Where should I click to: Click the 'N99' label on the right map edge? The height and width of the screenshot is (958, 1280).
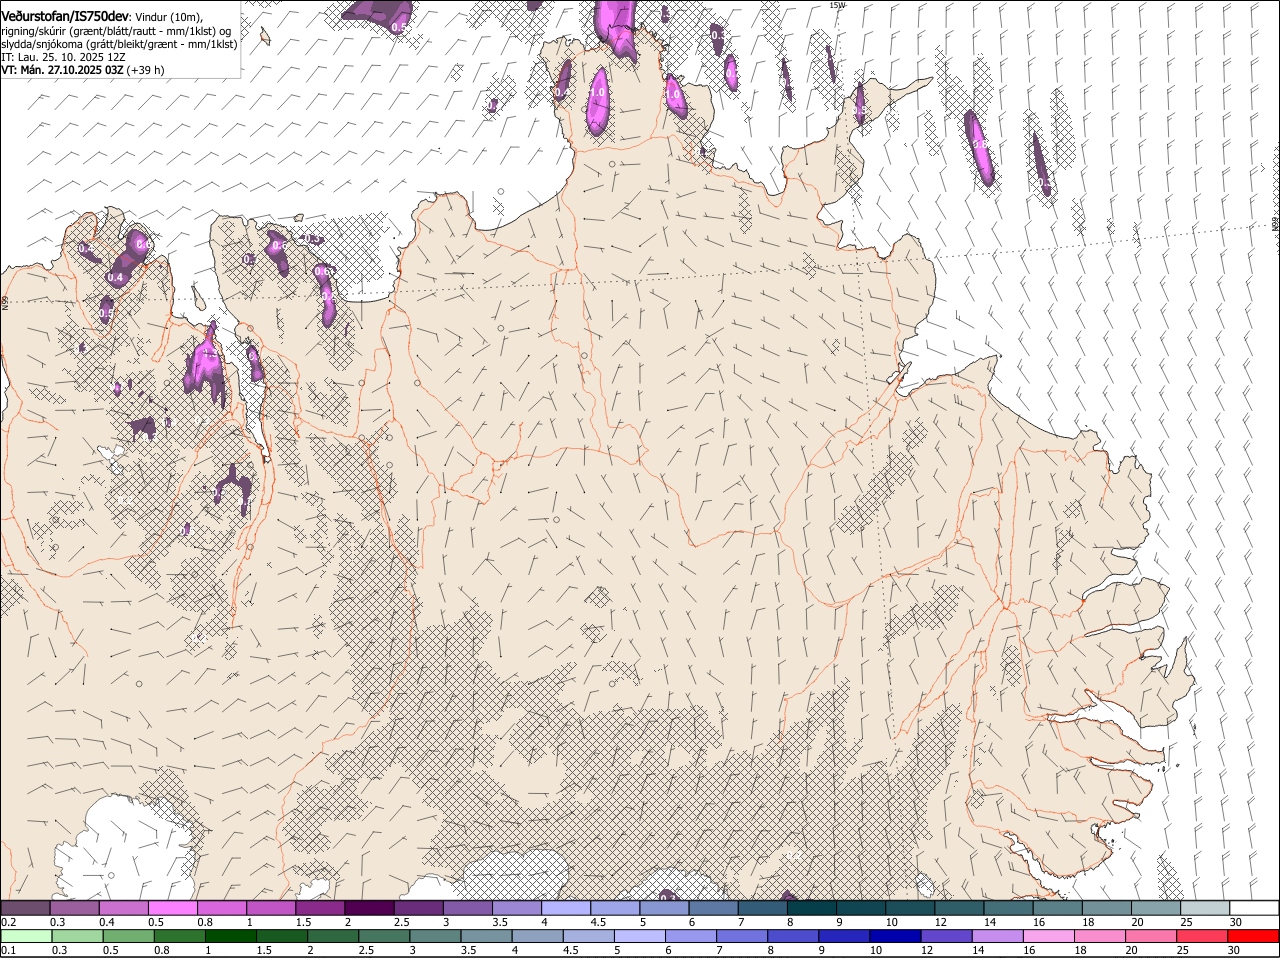pos(1275,225)
